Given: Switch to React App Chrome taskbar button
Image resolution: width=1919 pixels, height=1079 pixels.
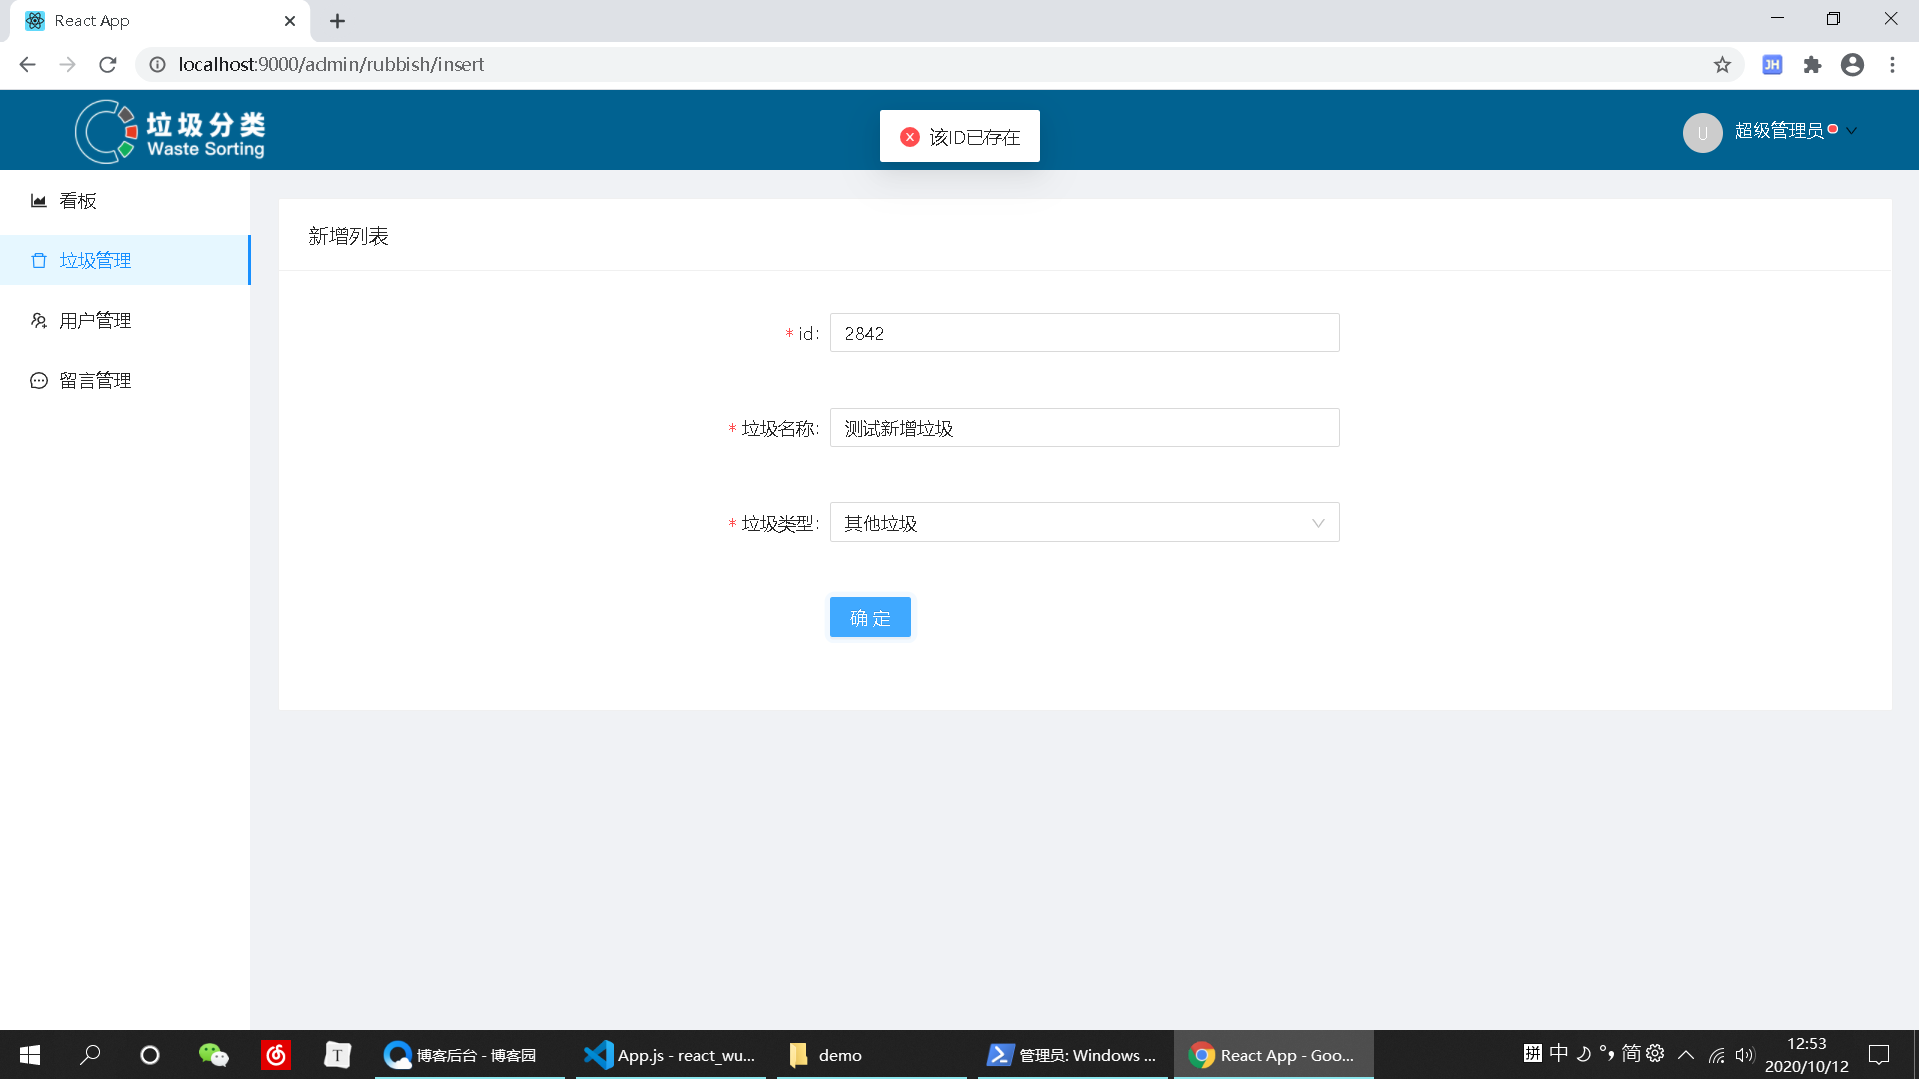Looking at the screenshot, I should point(1273,1055).
